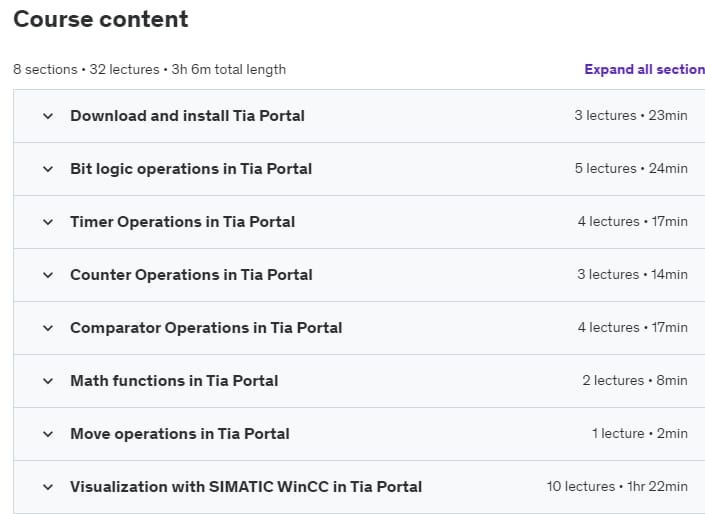Expand all sections using the purple link

pyautogui.click(x=644, y=69)
